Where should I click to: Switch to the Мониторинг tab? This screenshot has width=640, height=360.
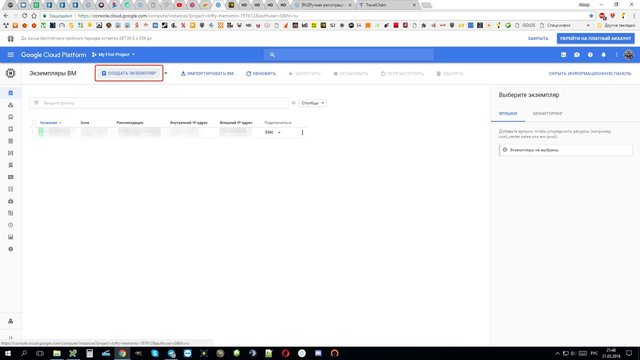(548, 113)
